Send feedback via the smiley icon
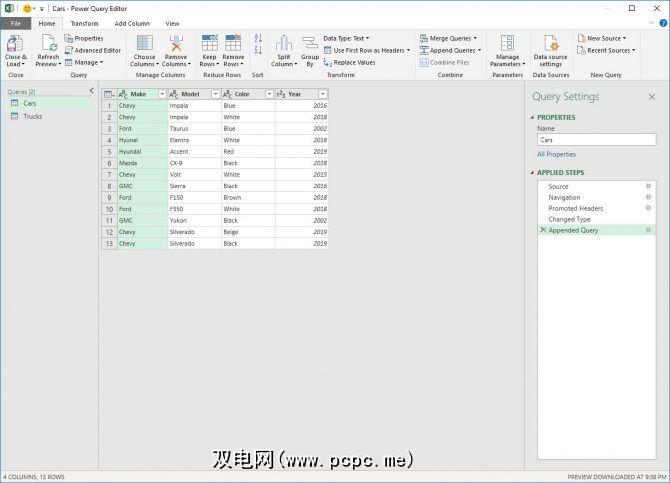The image size is (670, 483). 27,9
